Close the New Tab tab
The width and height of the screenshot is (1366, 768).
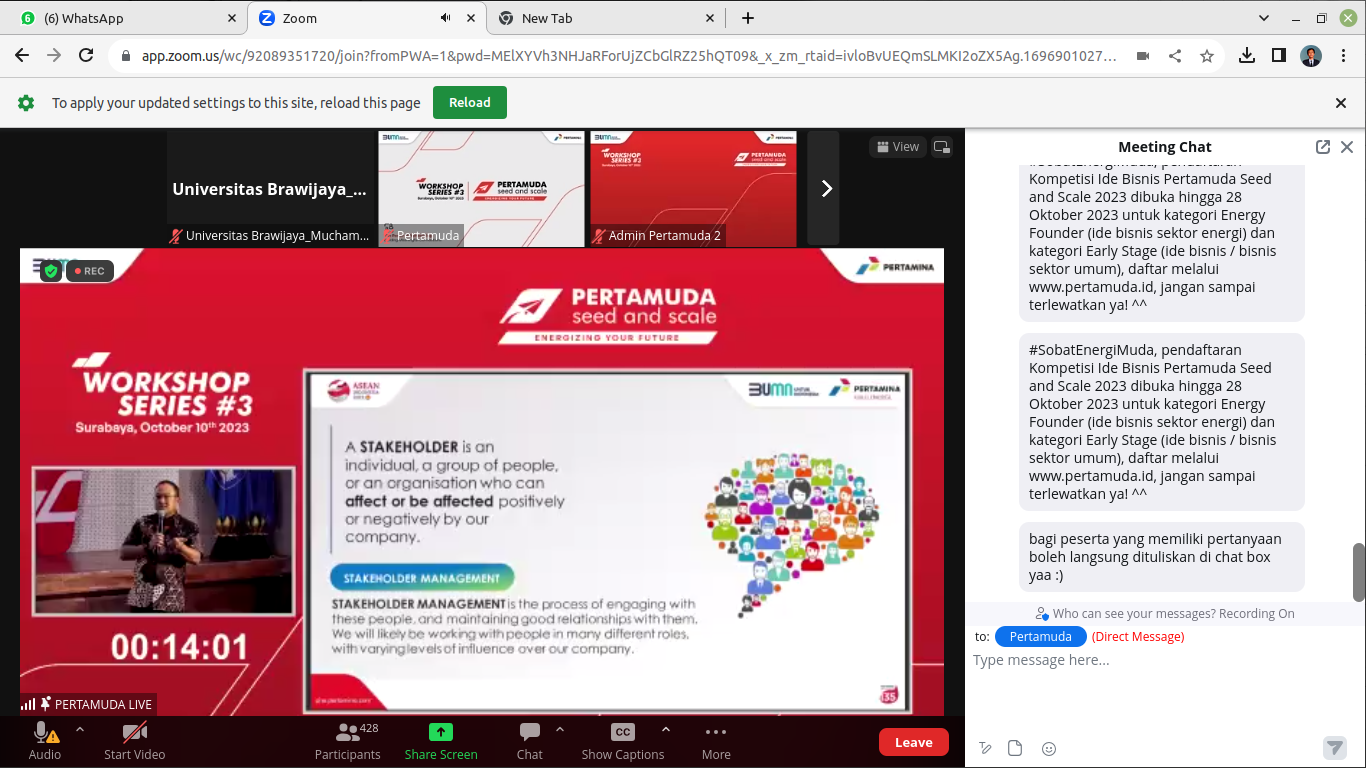pyautogui.click(x=711, y=18)
